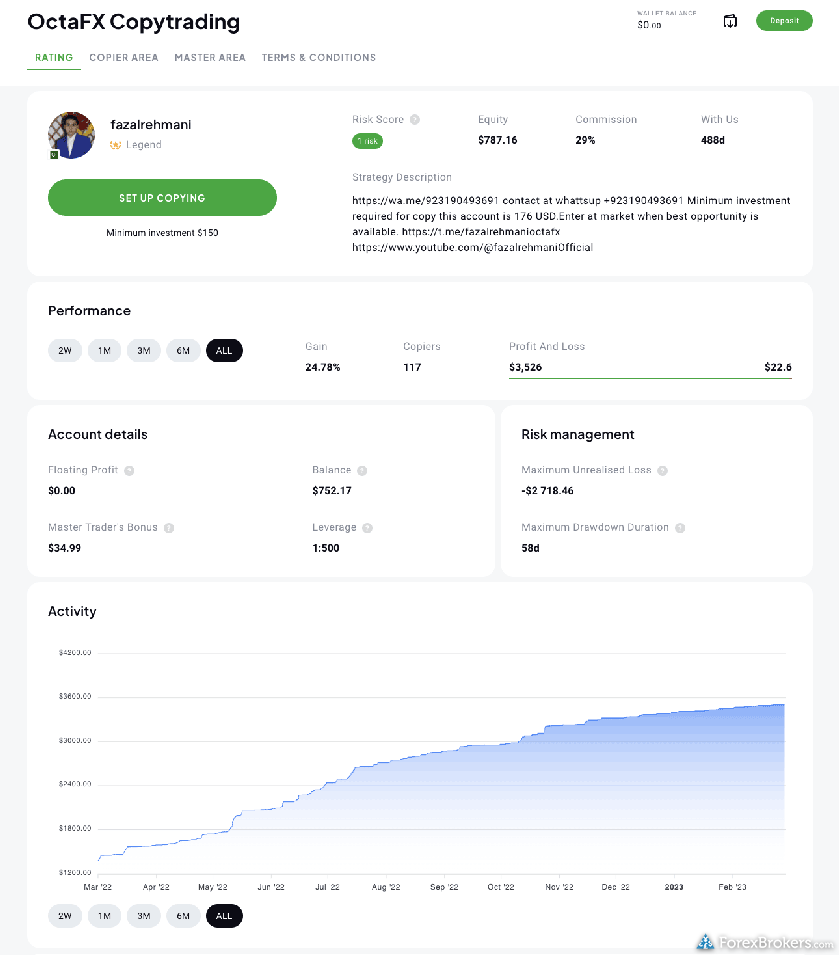Click the fazalrehmani username
This screenshot has height=955, width=839.
150,125
